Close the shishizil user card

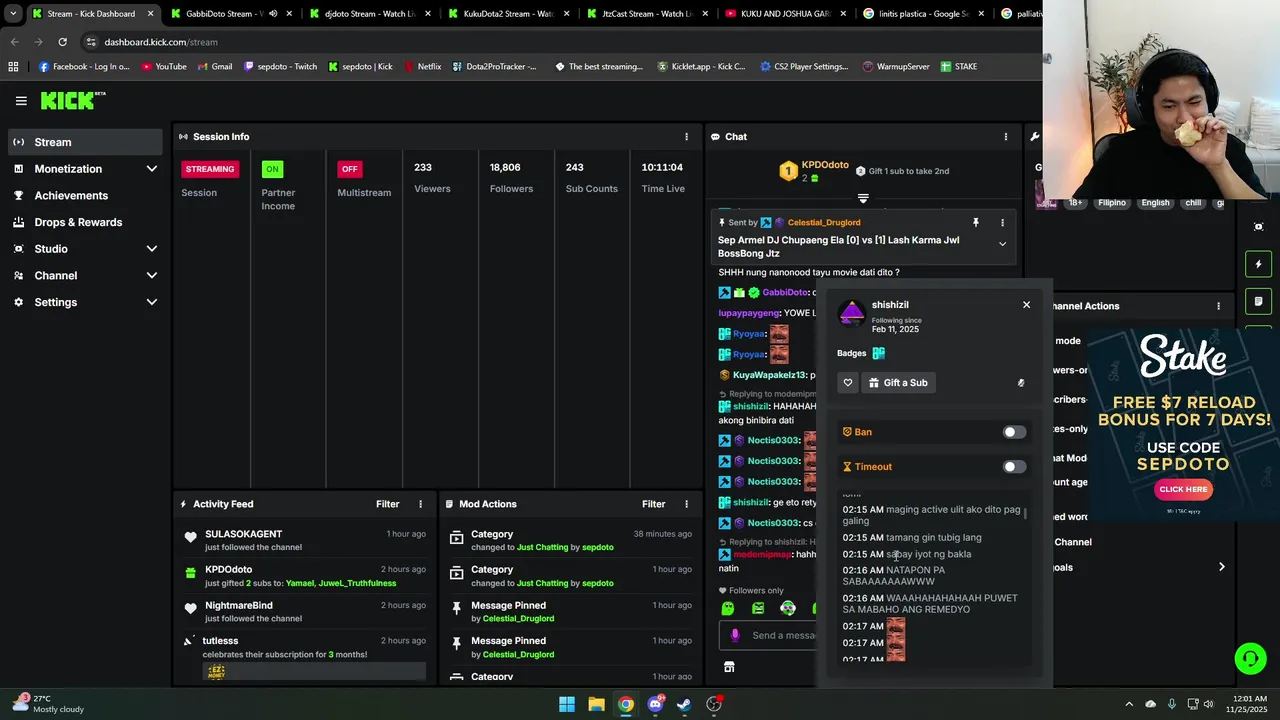tap(1026, 305)
